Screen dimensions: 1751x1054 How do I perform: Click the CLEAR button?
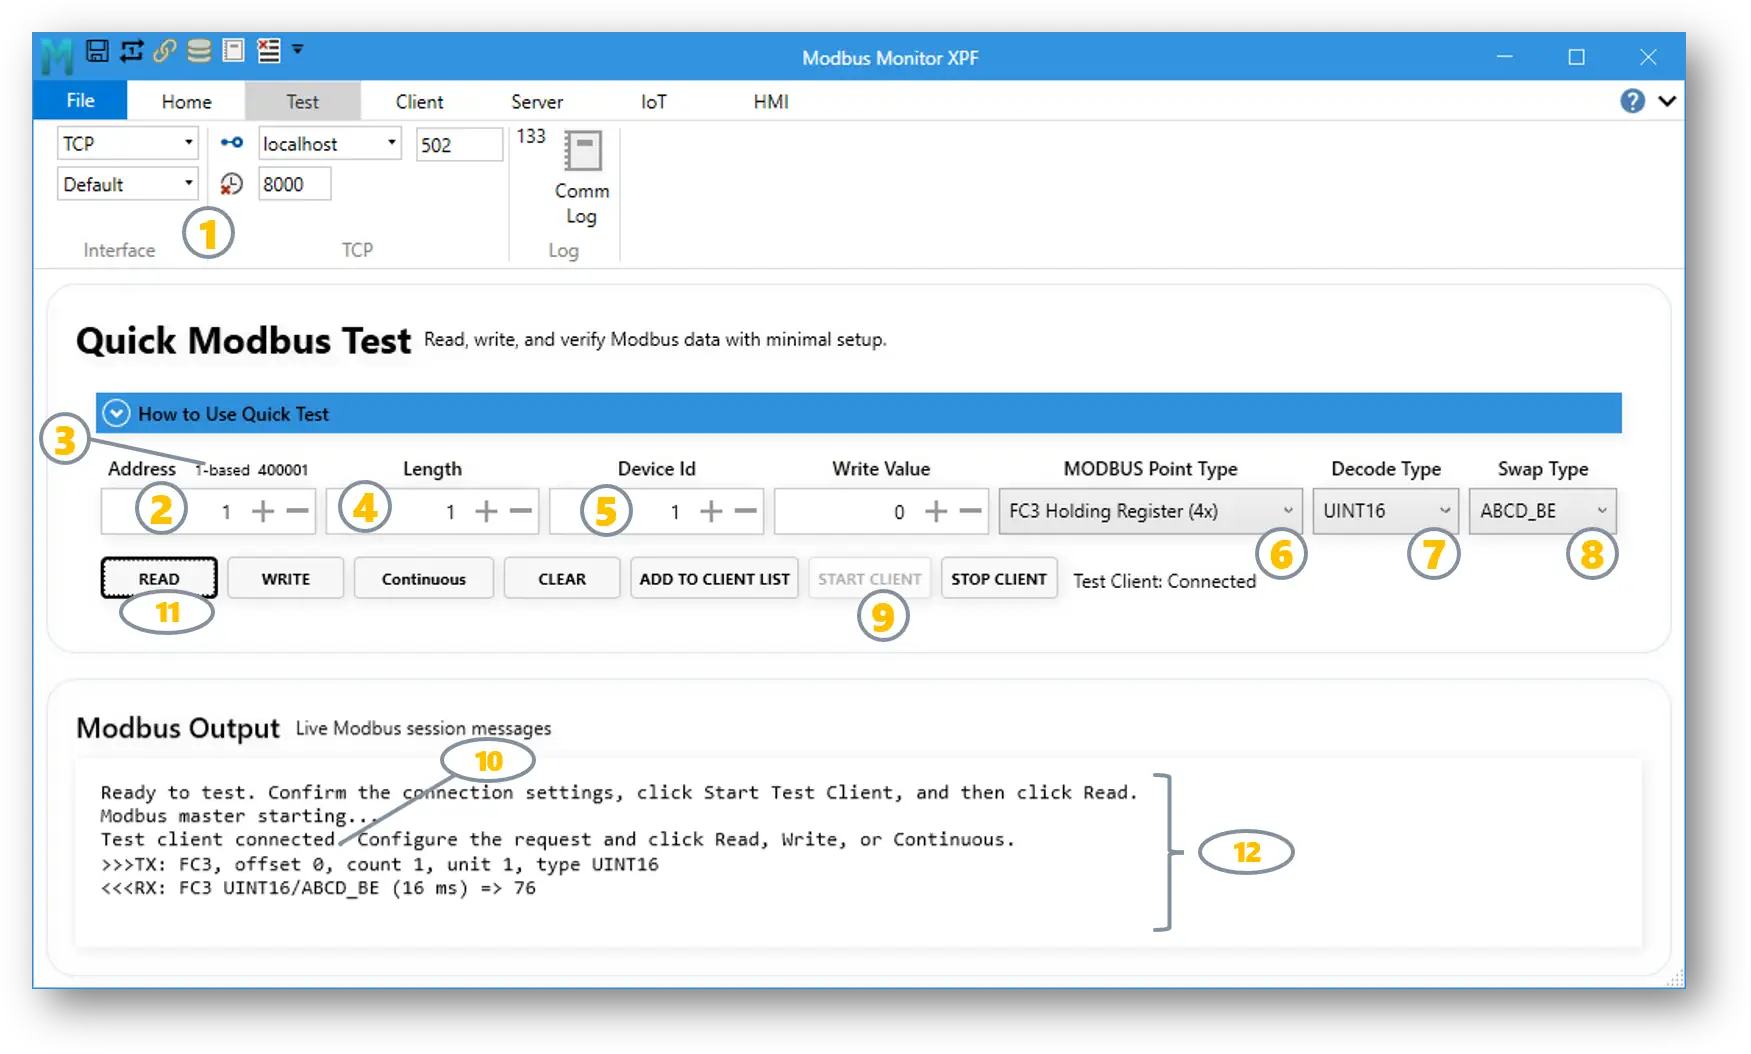tap(562, 578)
